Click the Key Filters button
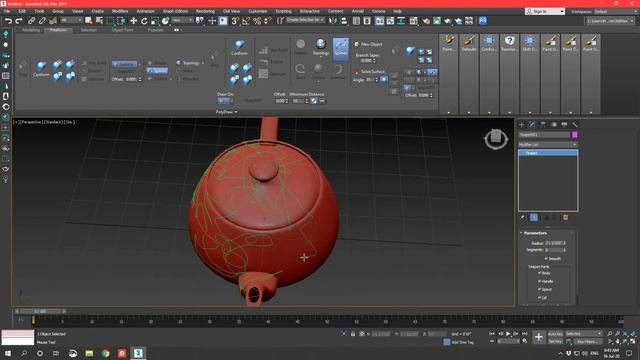 [588, 342]
